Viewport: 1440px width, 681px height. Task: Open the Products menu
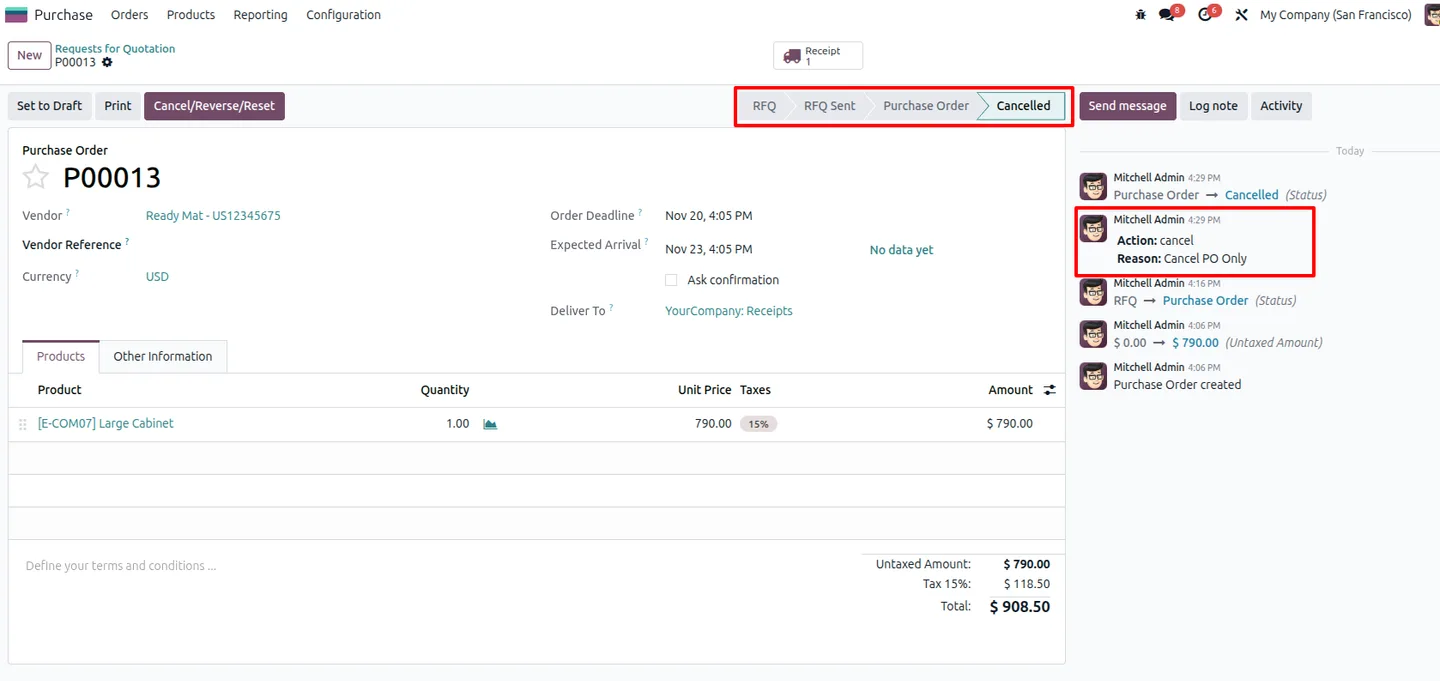tap(191, 15)
